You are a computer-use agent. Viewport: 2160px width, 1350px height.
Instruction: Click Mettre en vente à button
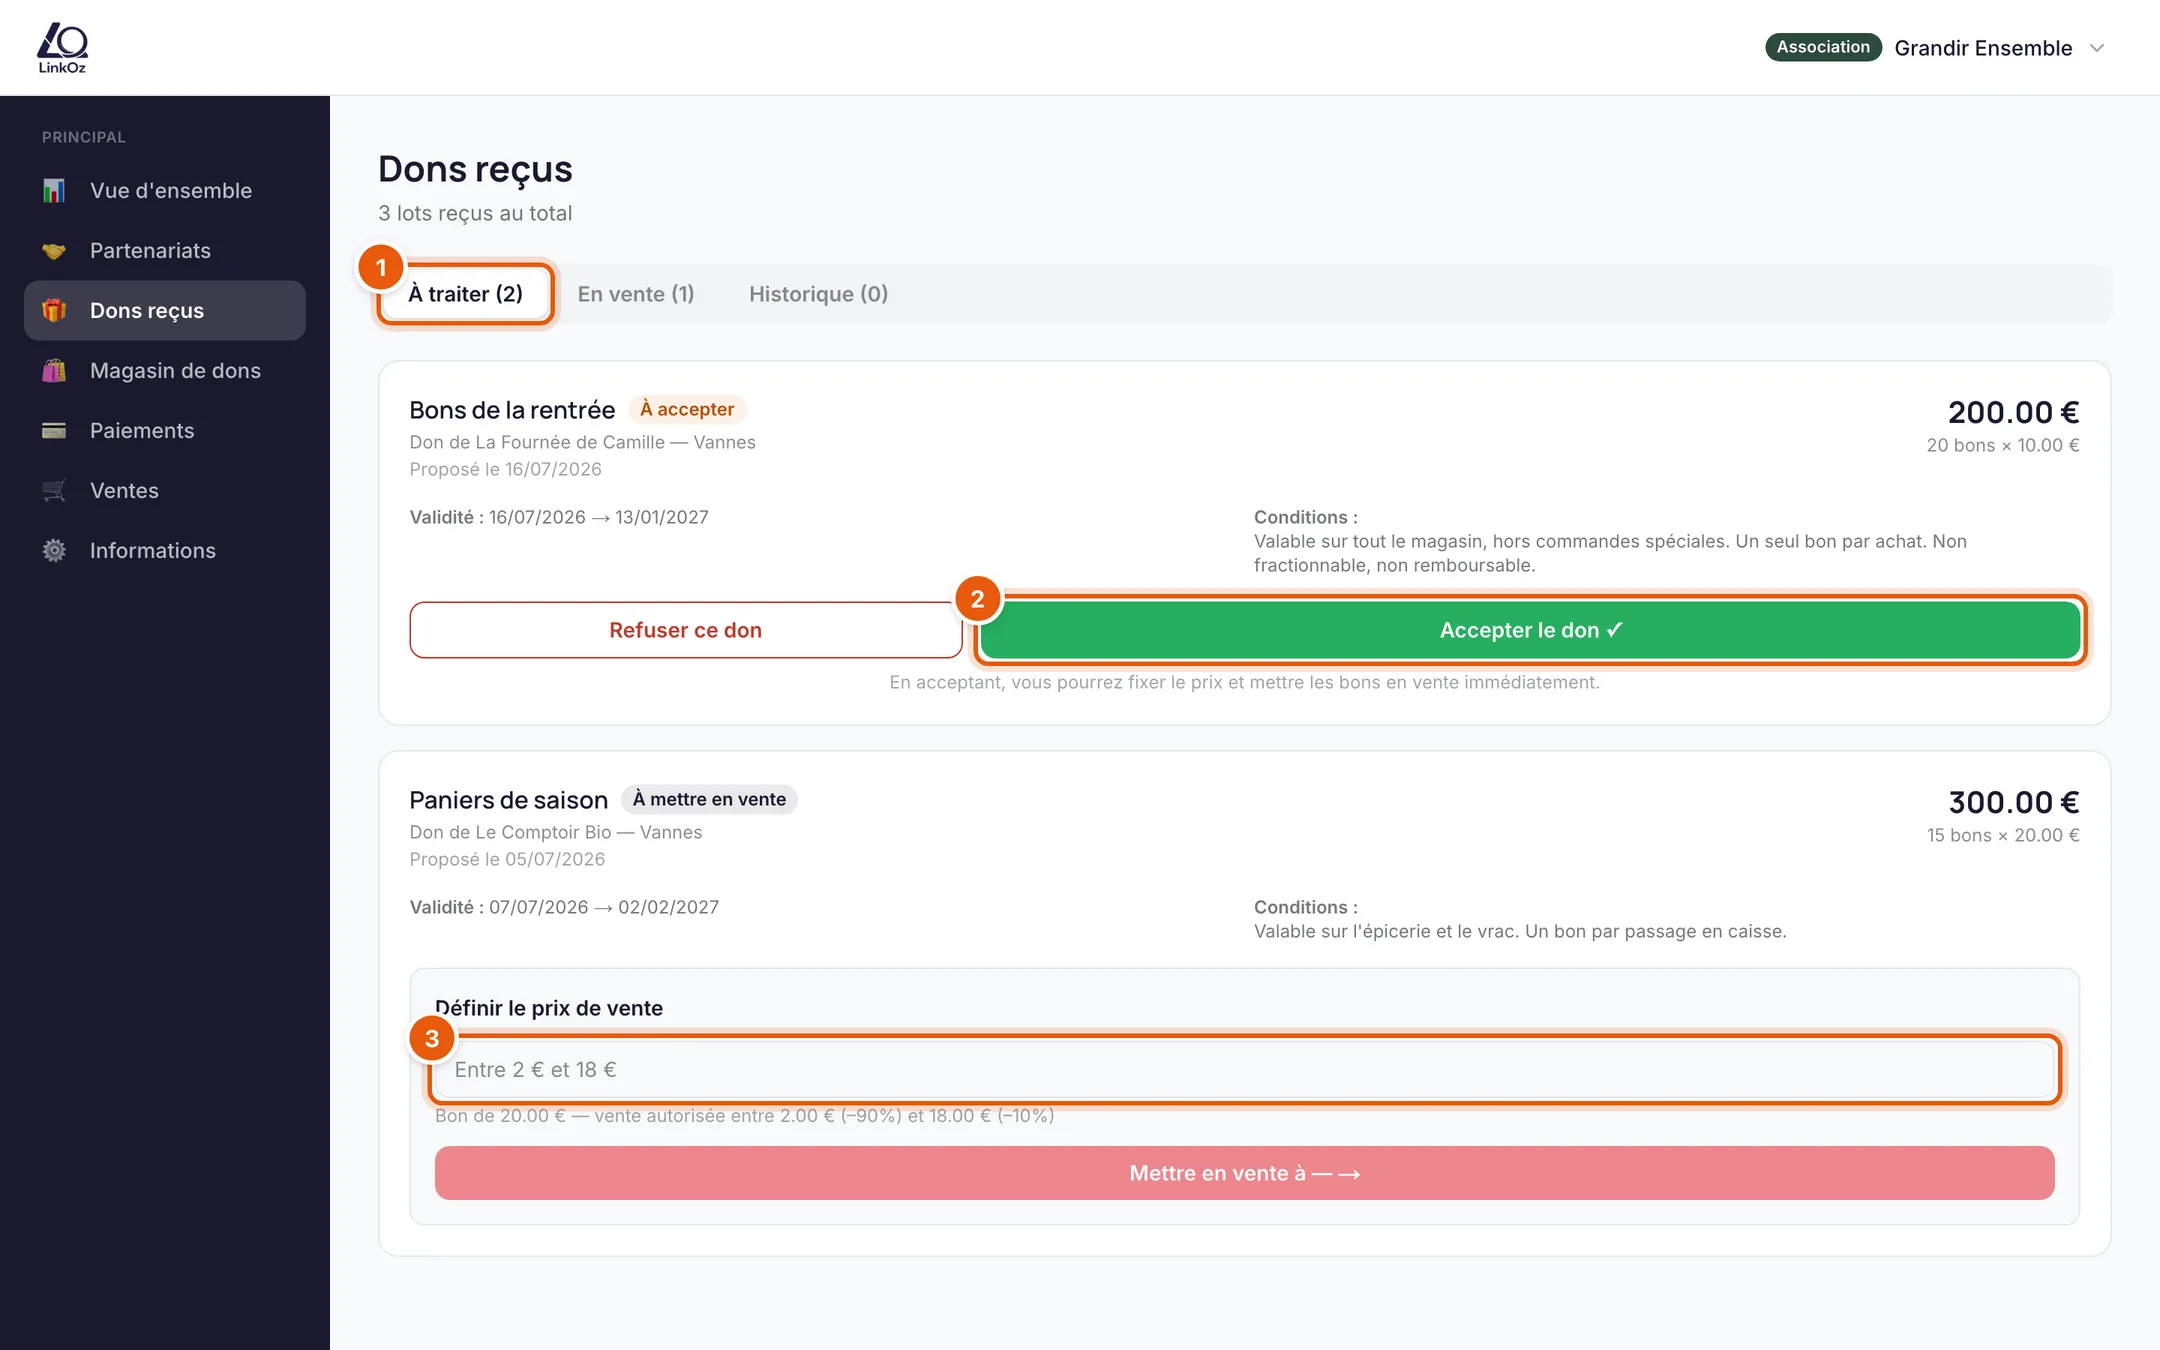pos(1244,1173)
